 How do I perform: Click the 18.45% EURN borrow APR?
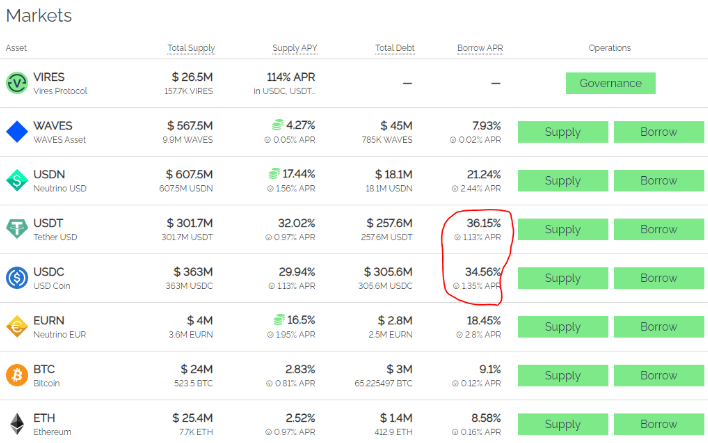point(484,321)
